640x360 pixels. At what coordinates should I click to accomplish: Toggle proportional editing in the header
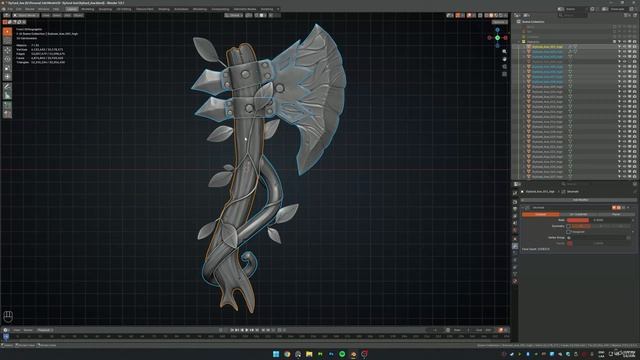[x=271, y=16]
